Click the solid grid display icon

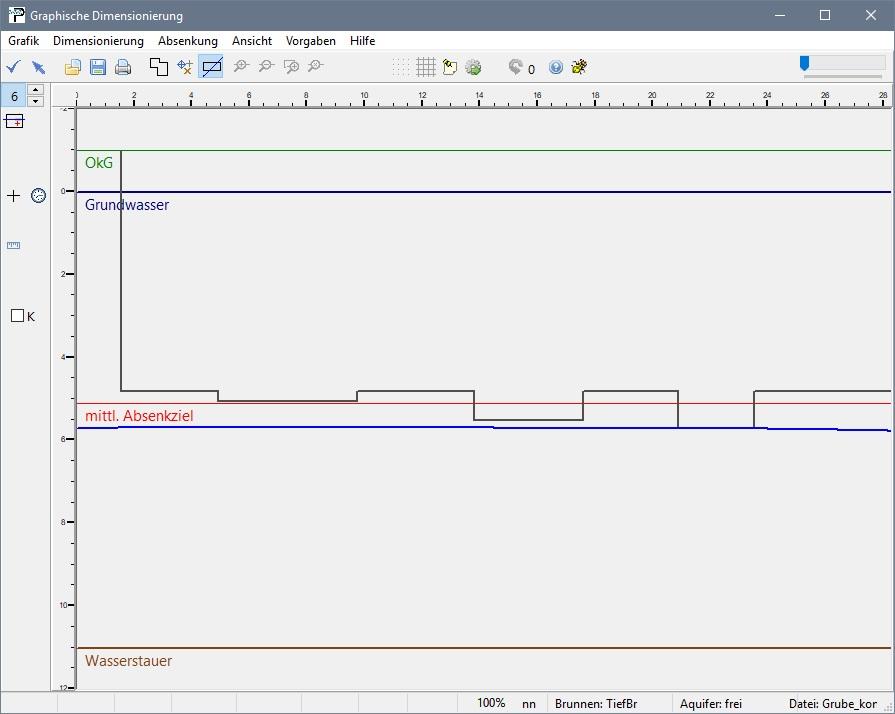(426, 67)
